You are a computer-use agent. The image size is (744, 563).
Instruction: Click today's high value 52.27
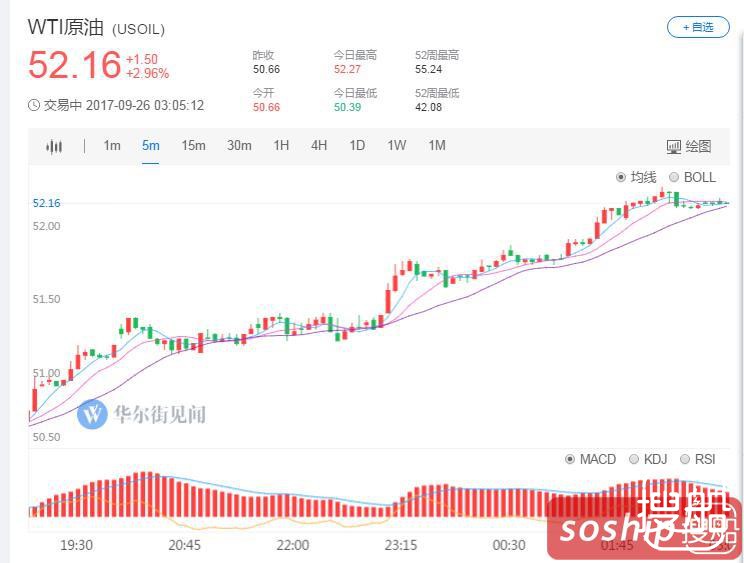pyautogui.click(x=347, y=69)
